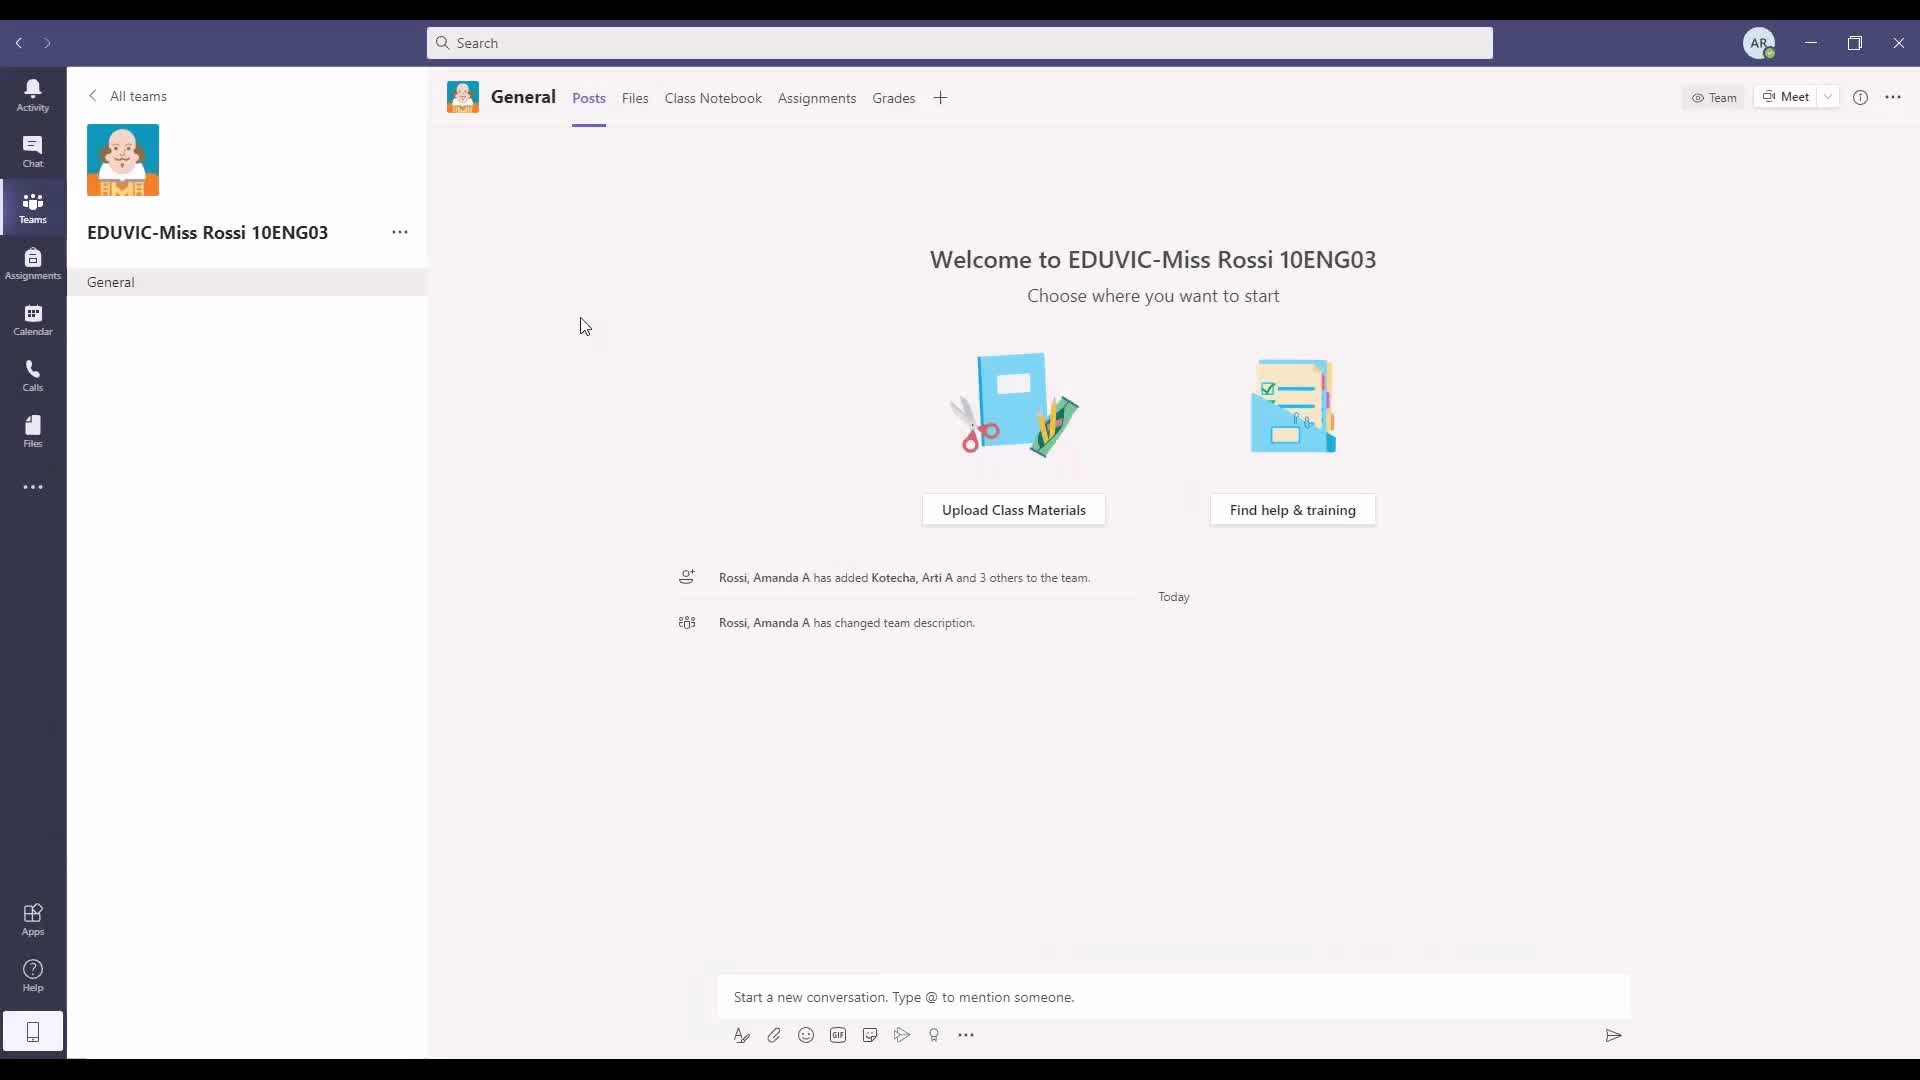1920x1080 pixels.
Task: Add a new tab with plus
Action: [940, 98]
